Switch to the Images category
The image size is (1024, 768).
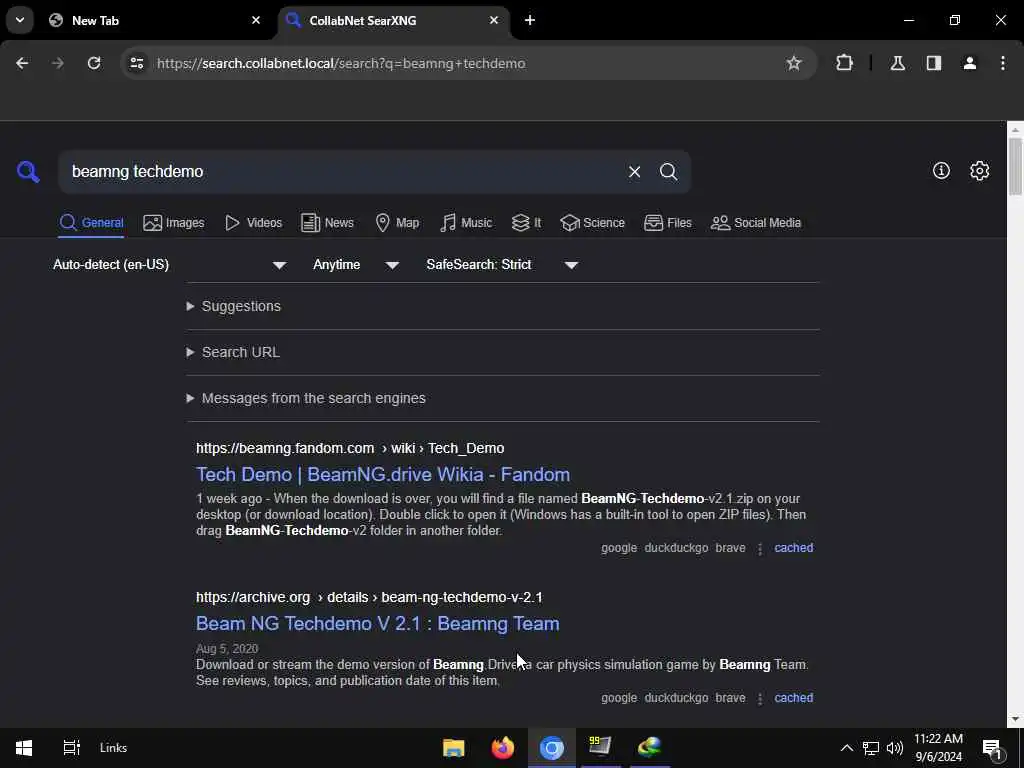(x=174, y=223)
